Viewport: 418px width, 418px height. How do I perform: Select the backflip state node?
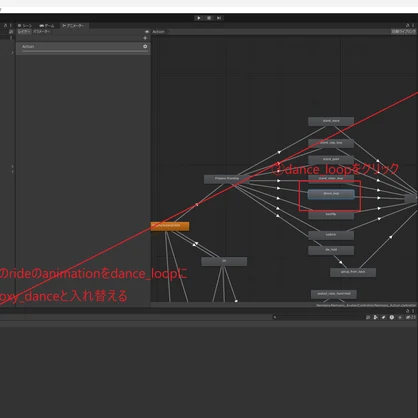(331, 215)
